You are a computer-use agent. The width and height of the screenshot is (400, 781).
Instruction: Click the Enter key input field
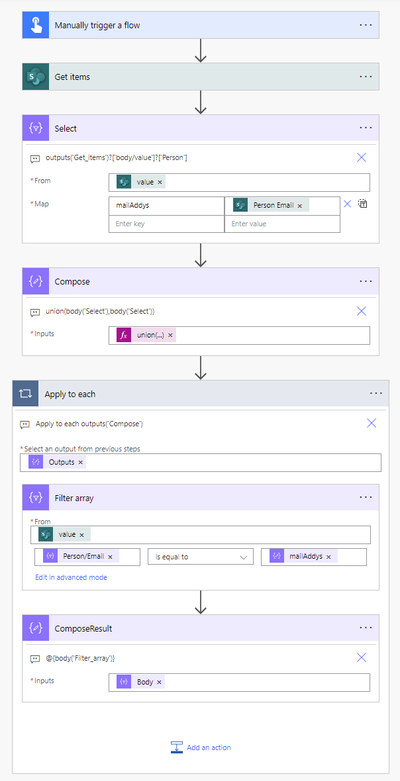pos(166,224)
